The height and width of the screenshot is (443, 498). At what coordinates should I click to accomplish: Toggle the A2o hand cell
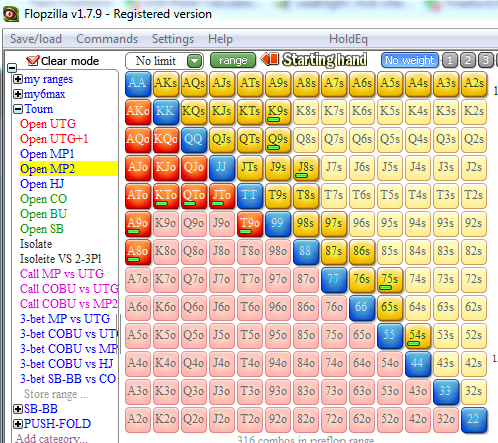pos(138,419)
